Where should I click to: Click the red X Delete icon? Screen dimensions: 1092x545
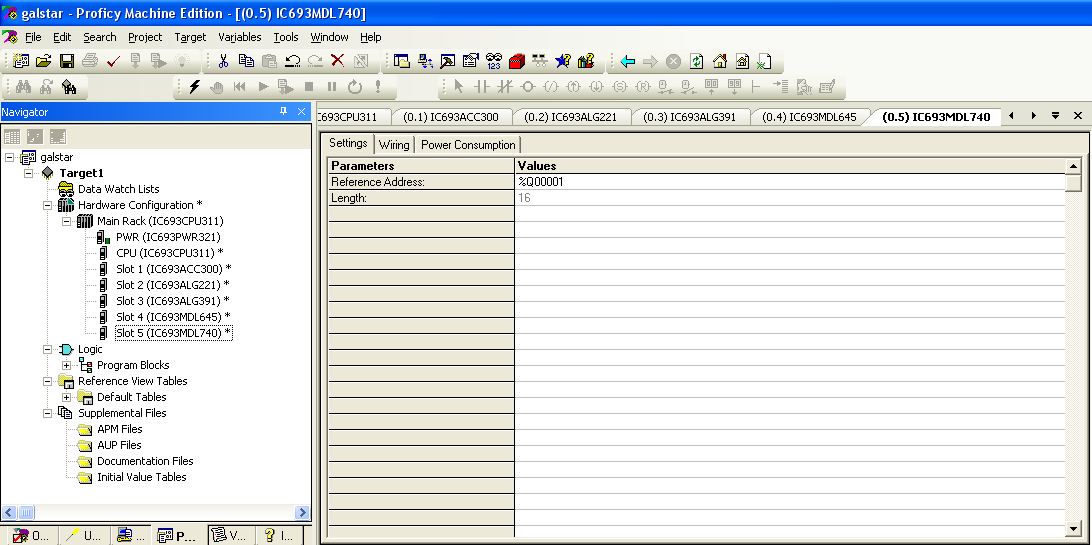coord(338,61)
